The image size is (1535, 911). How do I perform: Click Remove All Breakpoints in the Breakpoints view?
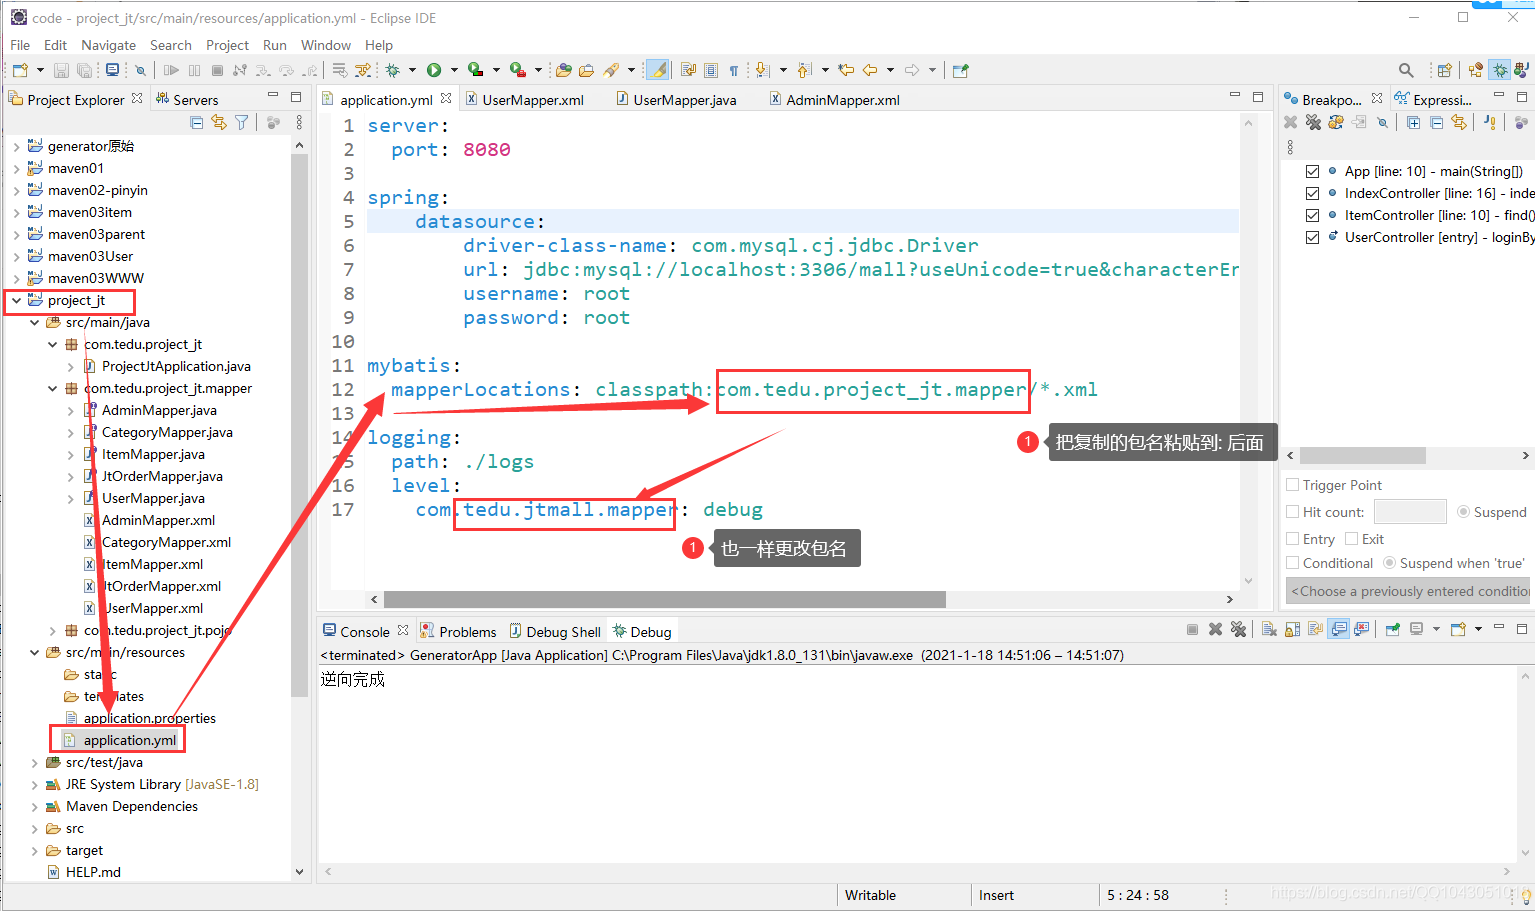(1313, 122)
